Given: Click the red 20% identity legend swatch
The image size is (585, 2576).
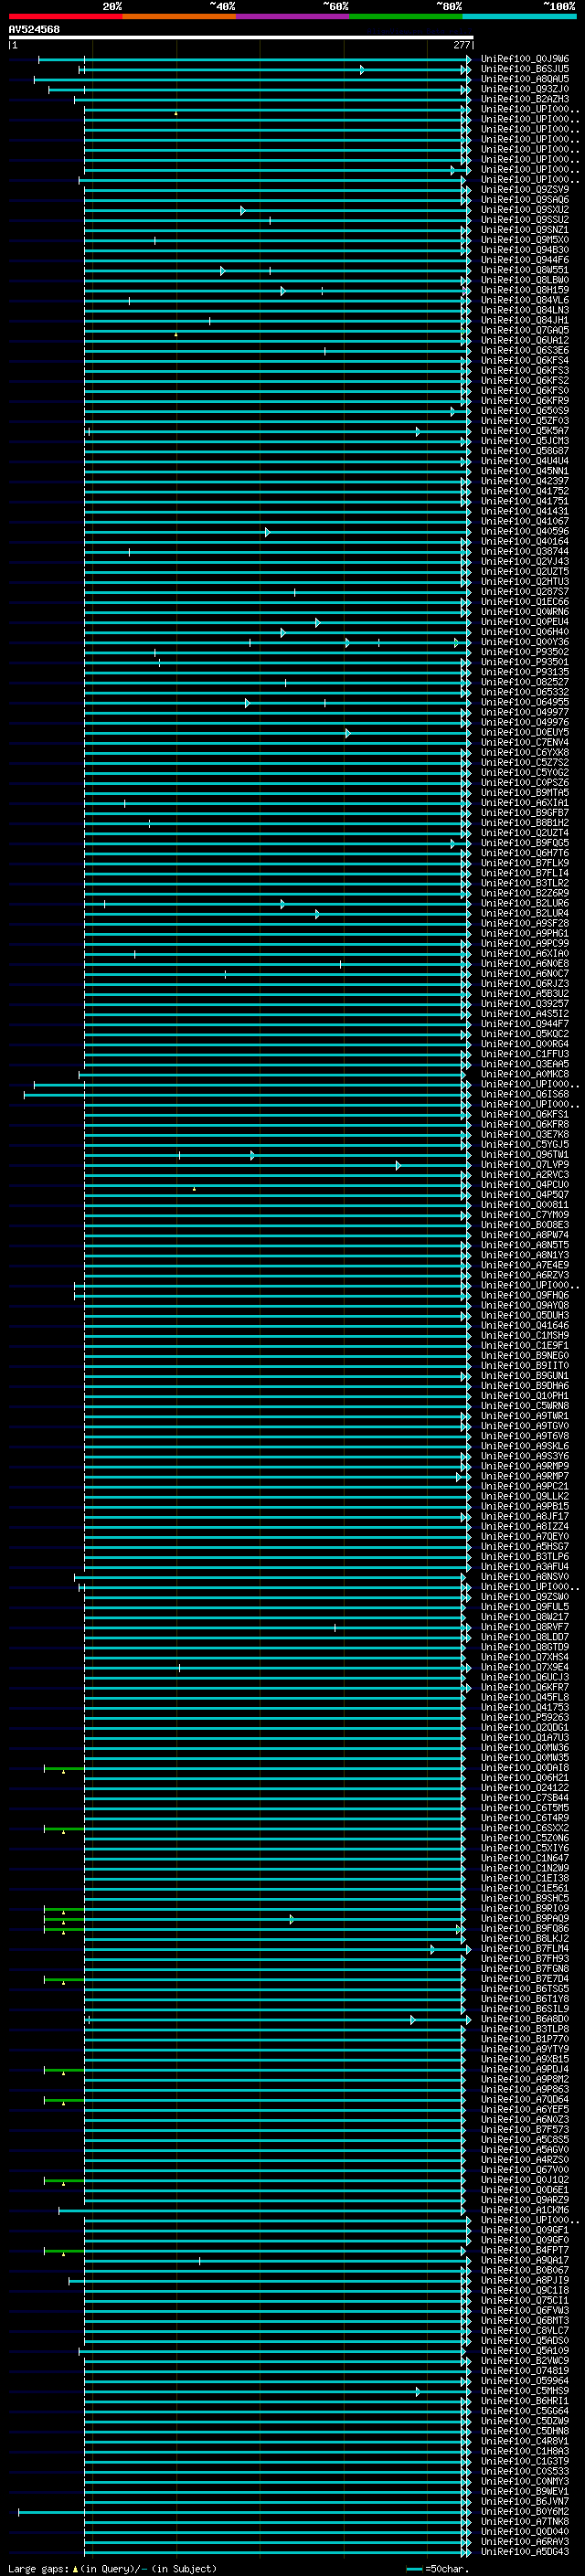Looking at the screenshot, I should [65, 16].
